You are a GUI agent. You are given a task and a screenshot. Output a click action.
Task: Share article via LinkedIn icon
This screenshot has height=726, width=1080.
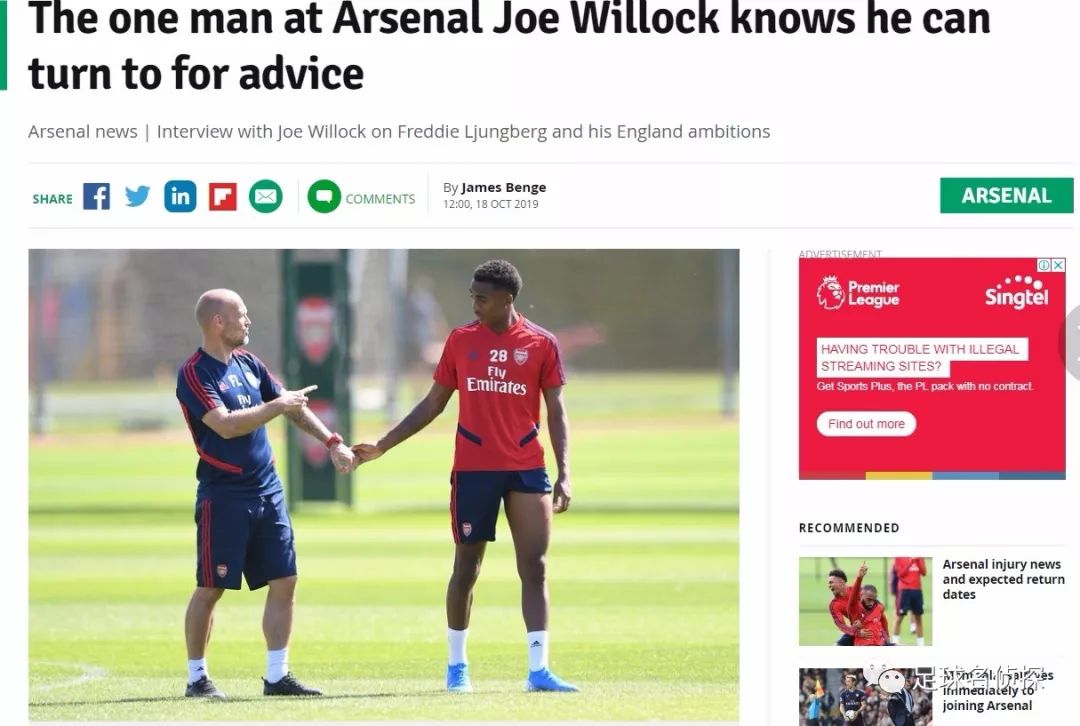(180, 197)
